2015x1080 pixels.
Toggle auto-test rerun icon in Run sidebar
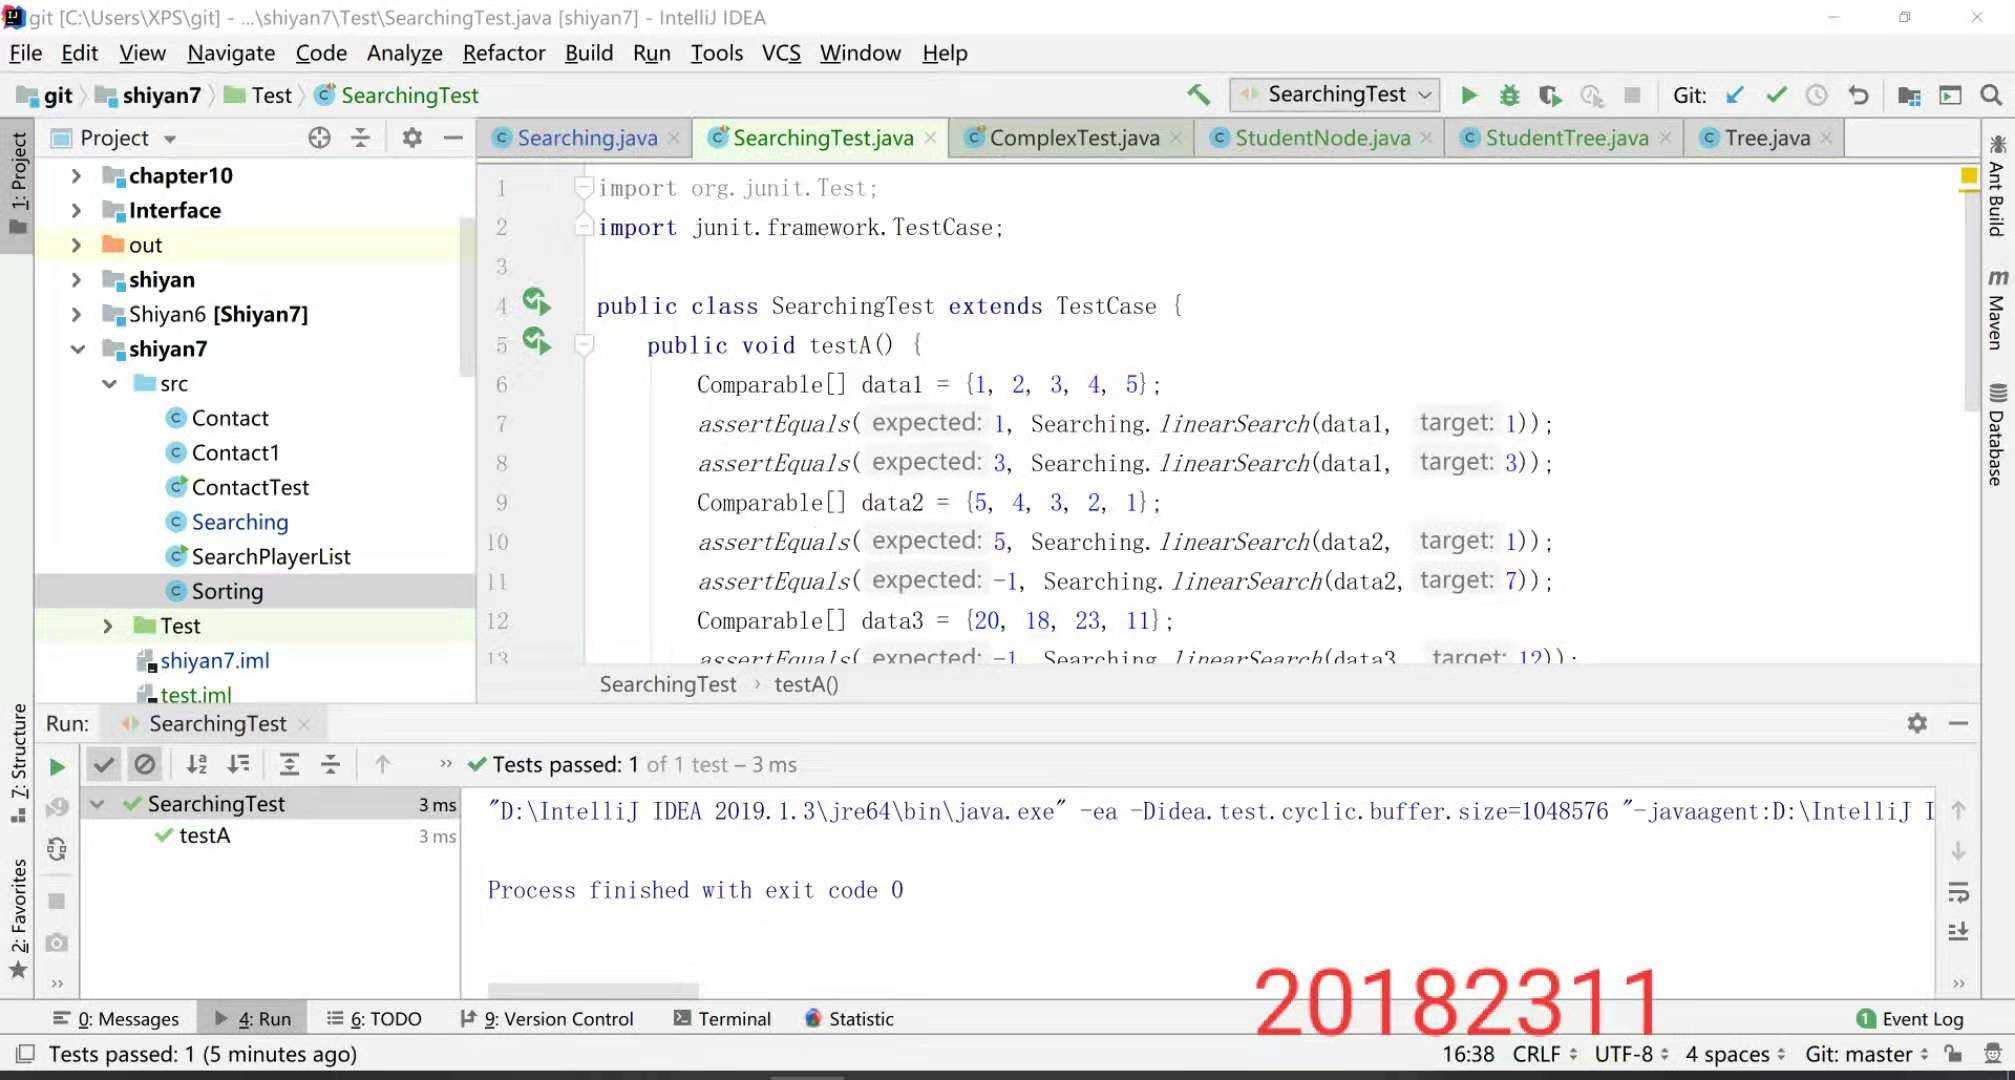pyautogui.click(x=57, y=849)
